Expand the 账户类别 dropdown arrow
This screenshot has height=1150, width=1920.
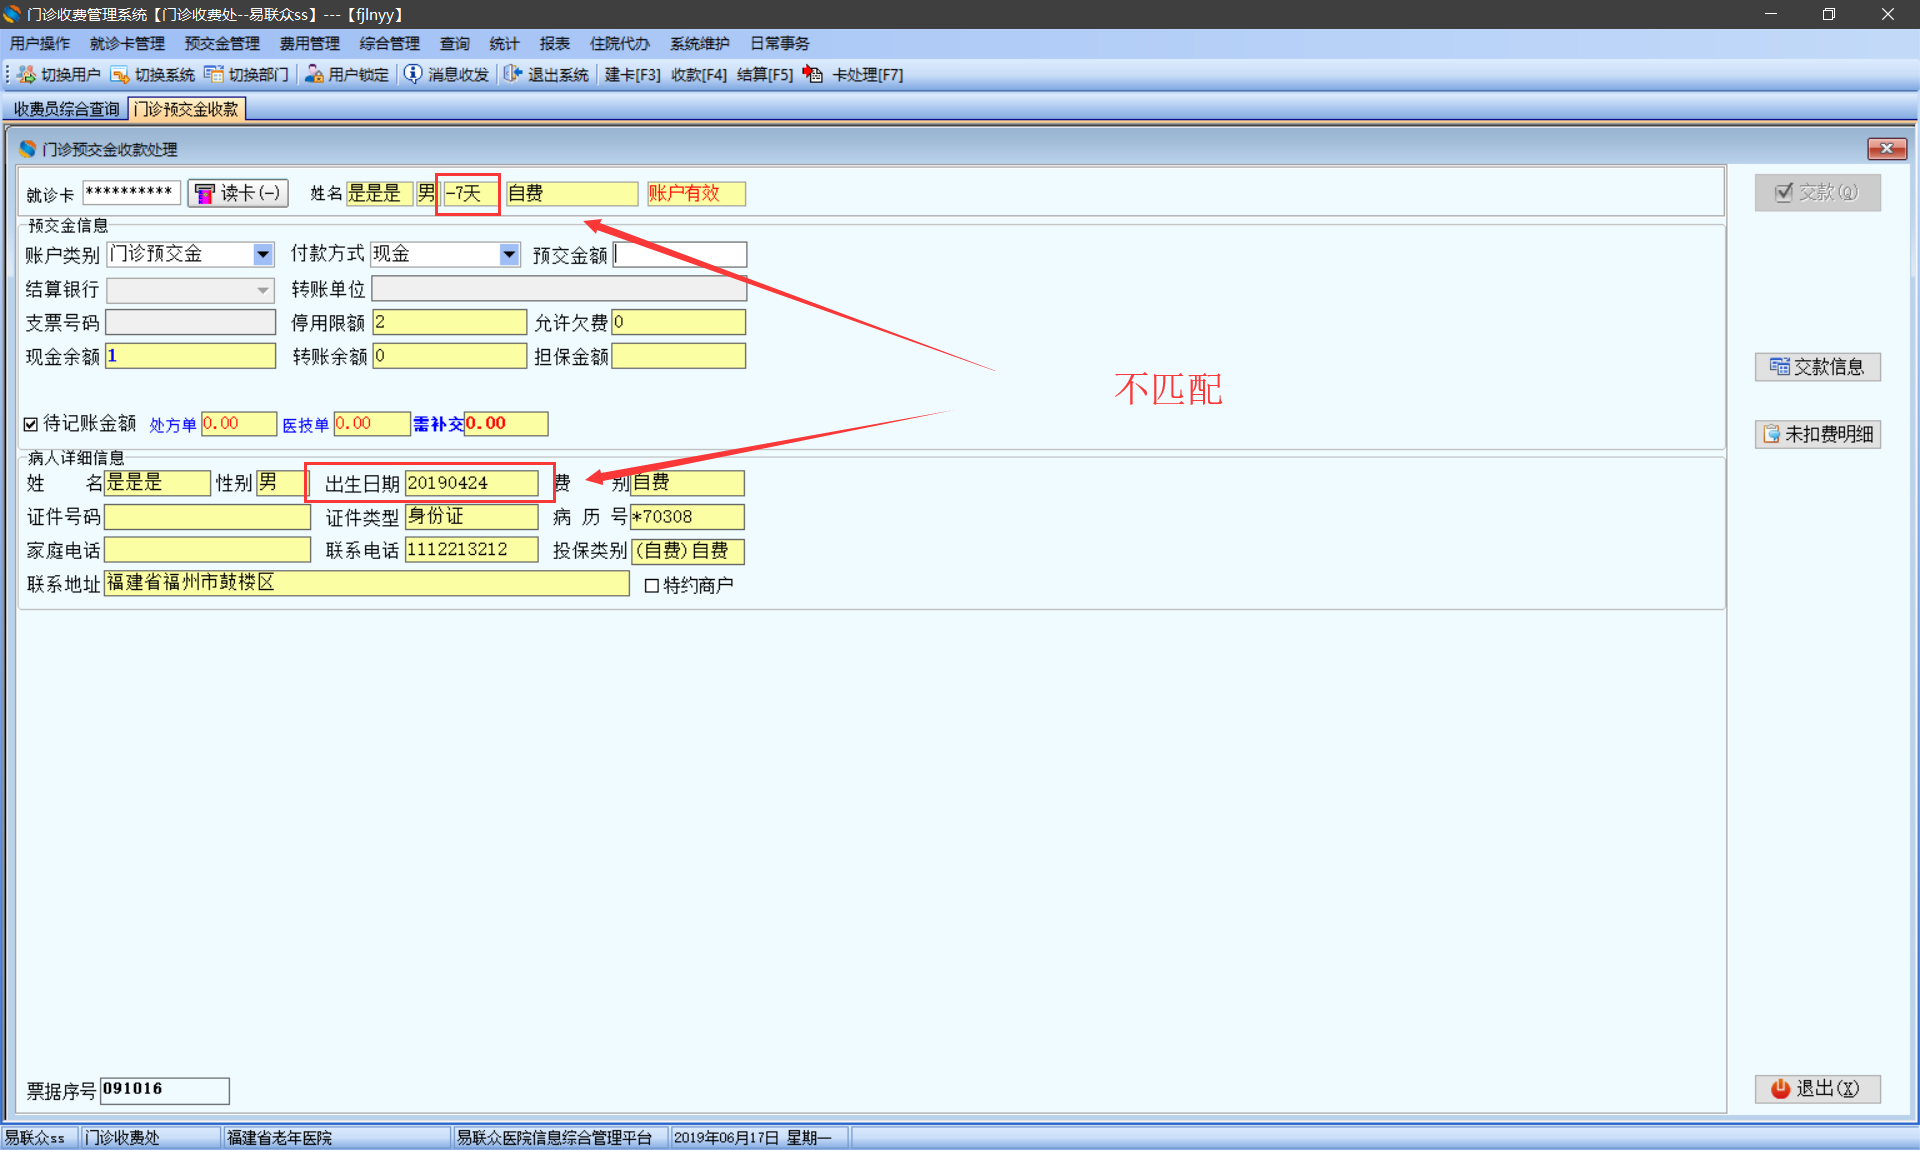262,255
